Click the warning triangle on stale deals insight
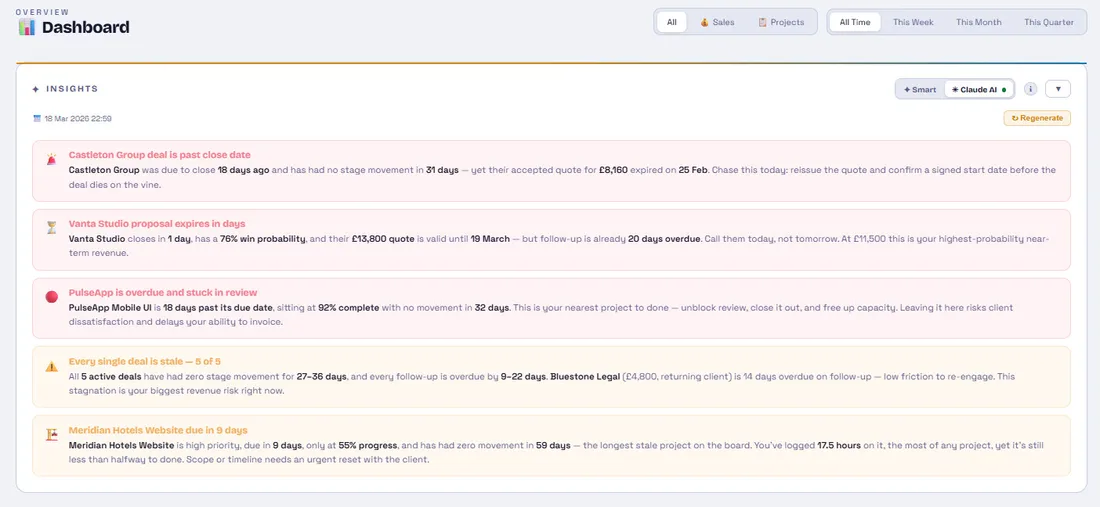The image size is (1100, 507). 52,366
